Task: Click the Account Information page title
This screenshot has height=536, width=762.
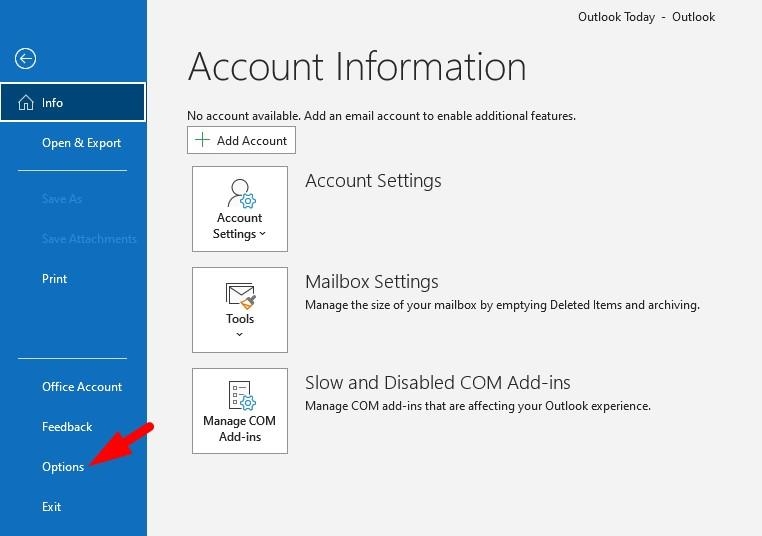Action: (357, 67)
